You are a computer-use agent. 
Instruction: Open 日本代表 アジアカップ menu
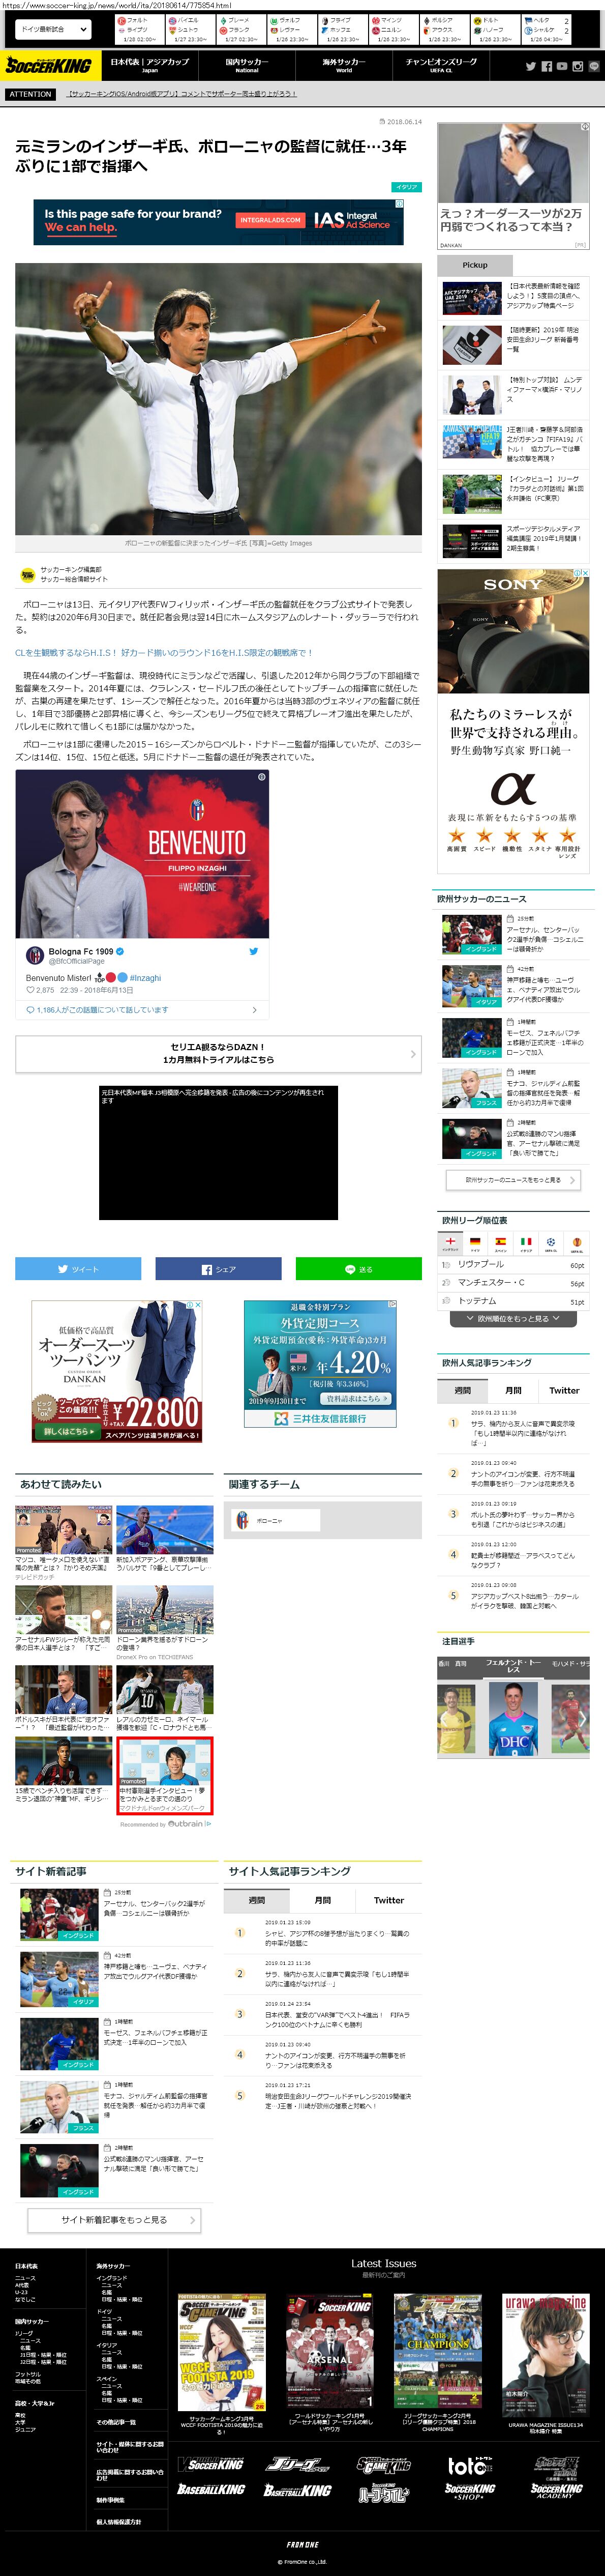pos(149,65)
